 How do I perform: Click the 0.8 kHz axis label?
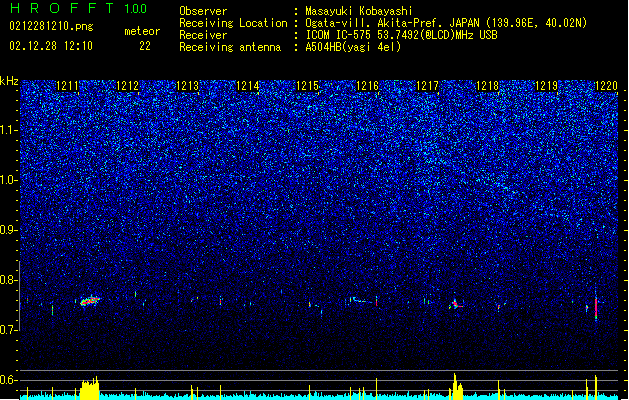[x=9, y=280]
